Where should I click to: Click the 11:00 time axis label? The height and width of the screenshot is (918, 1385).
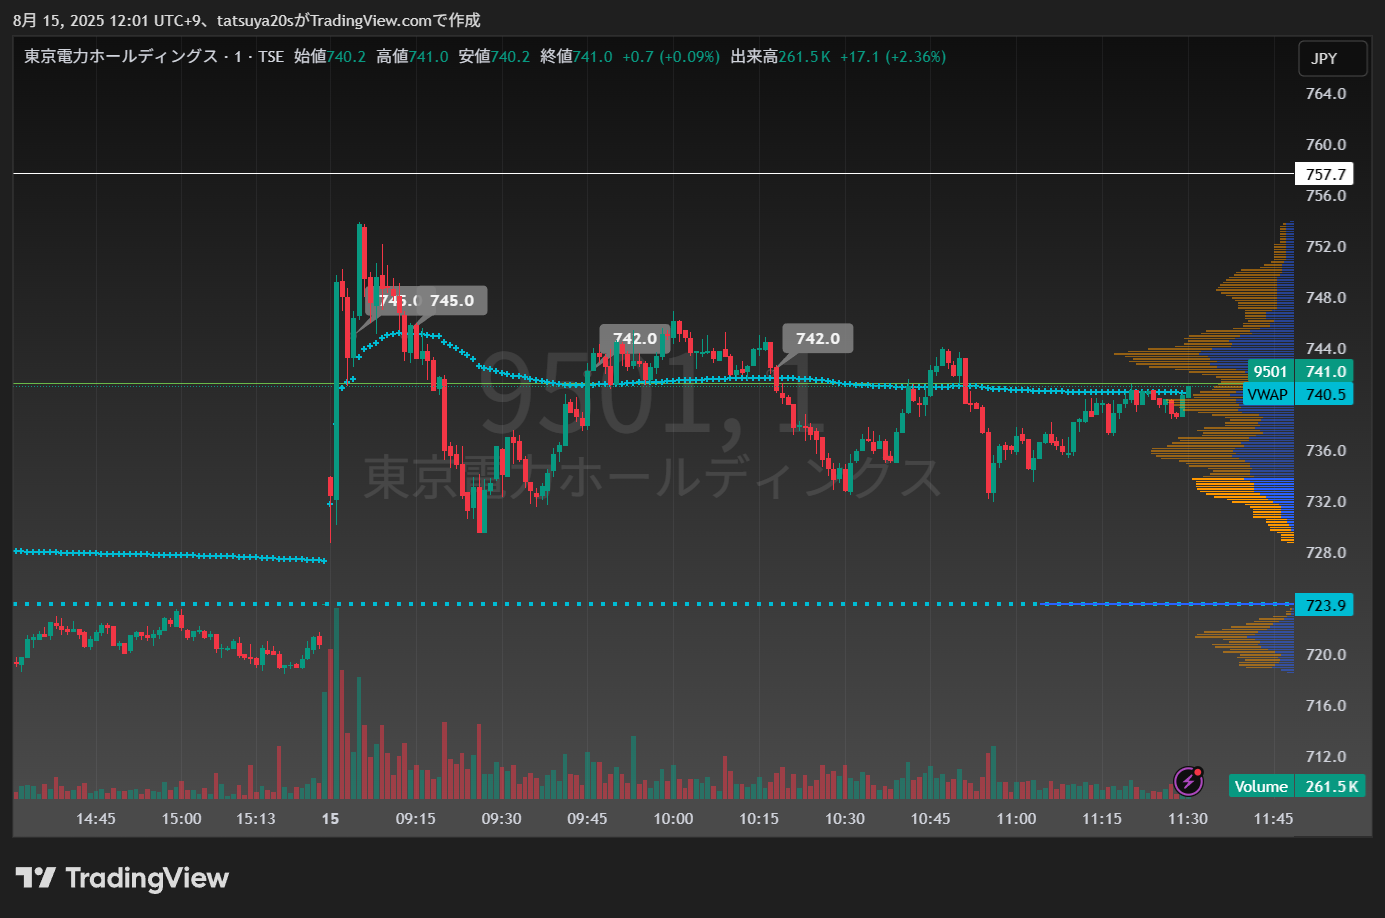click(x=1016, y=819)
